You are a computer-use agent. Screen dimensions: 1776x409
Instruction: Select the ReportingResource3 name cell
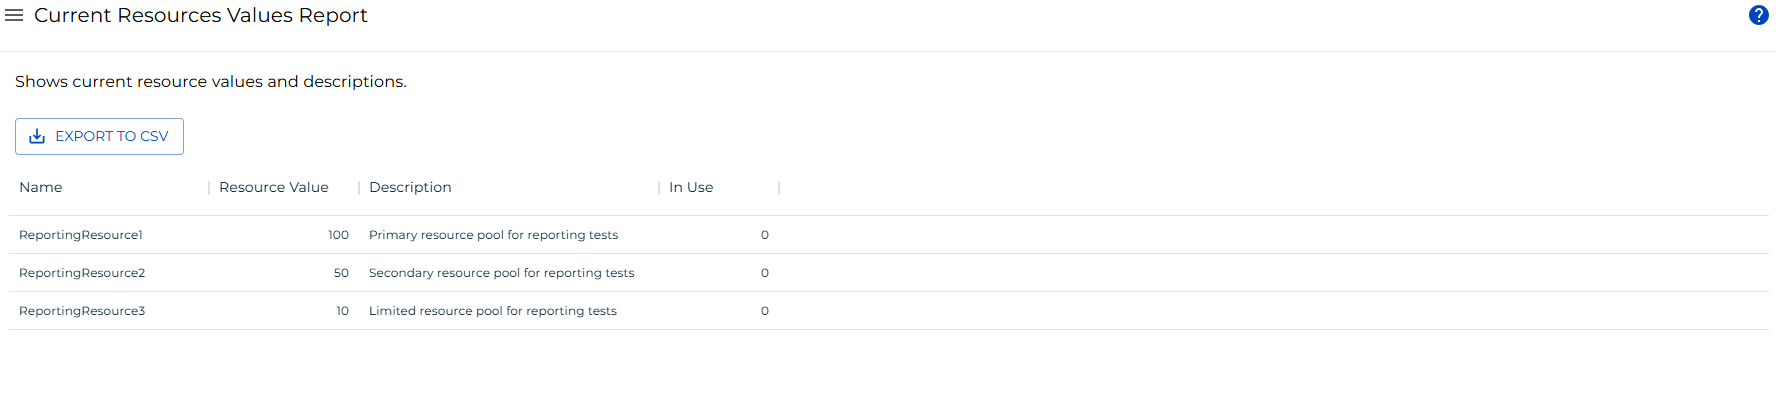[82, 311]
